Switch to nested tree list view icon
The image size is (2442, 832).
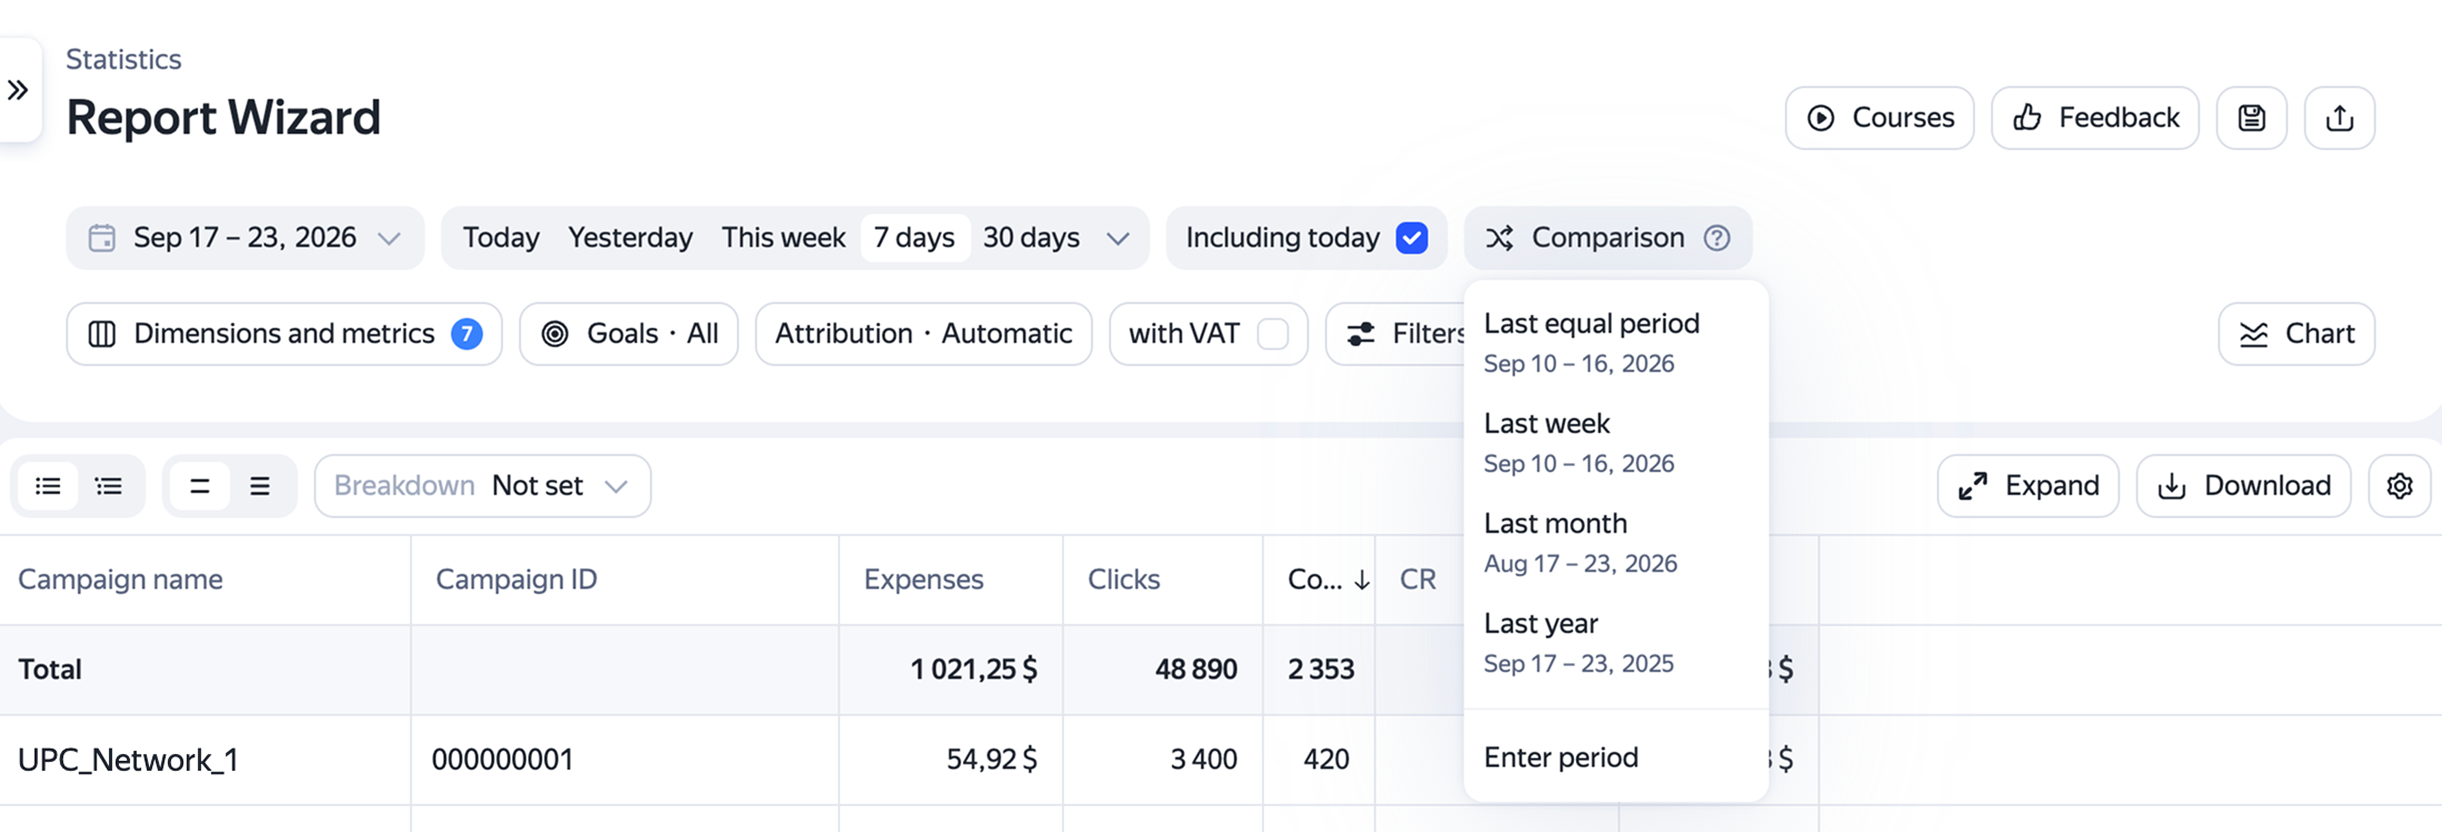point(108,486)
